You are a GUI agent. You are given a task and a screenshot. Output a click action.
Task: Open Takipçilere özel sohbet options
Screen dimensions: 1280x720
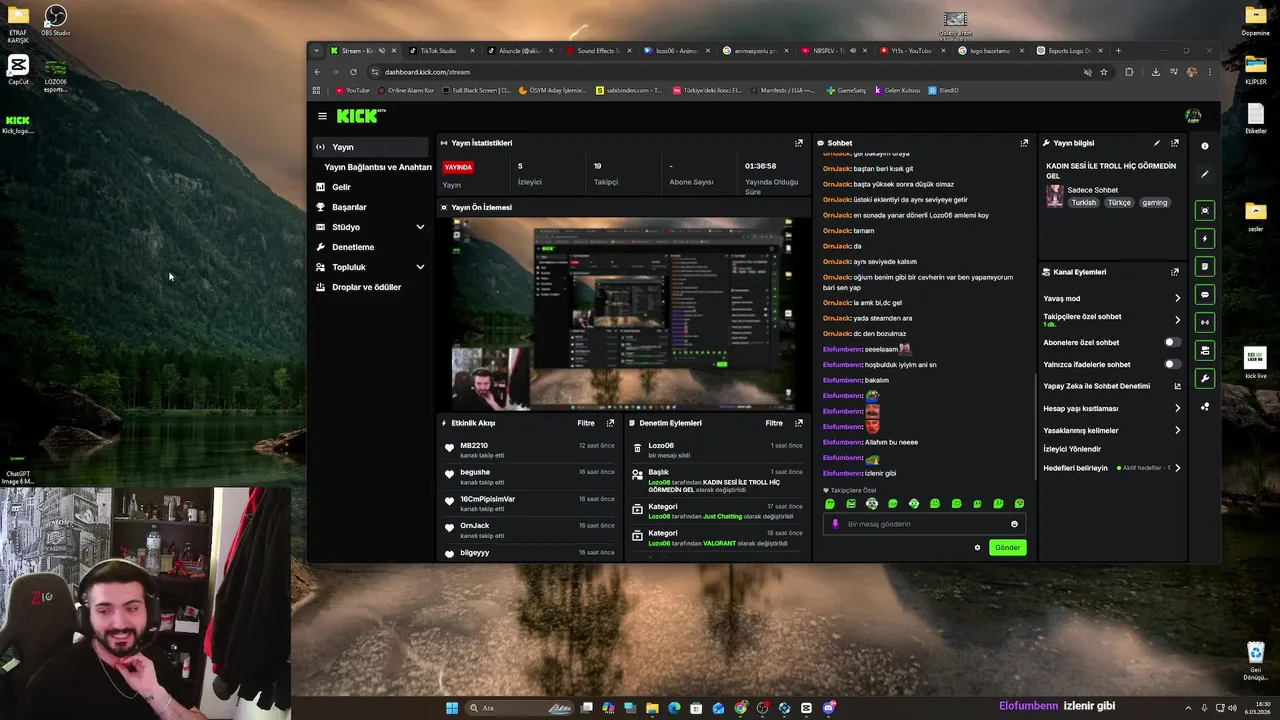pyautogui.click(x=1112, y=320)
